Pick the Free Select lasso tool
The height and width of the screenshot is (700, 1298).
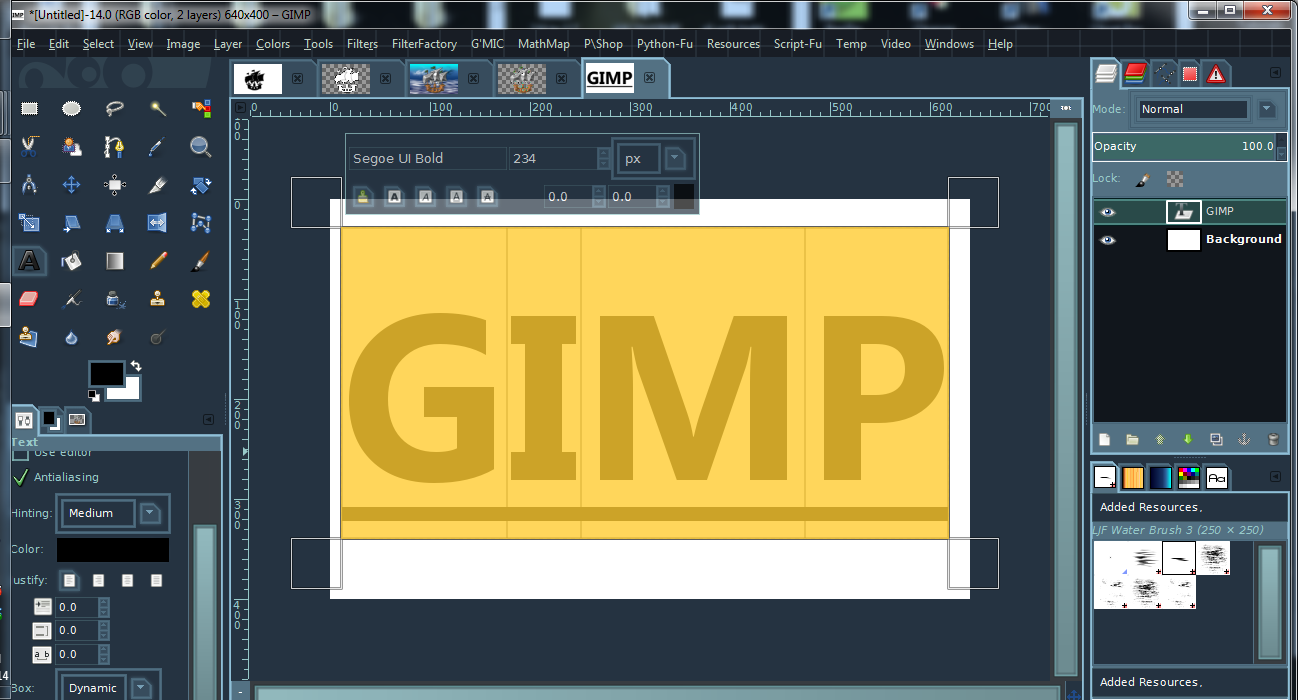(x=115, y=109)
